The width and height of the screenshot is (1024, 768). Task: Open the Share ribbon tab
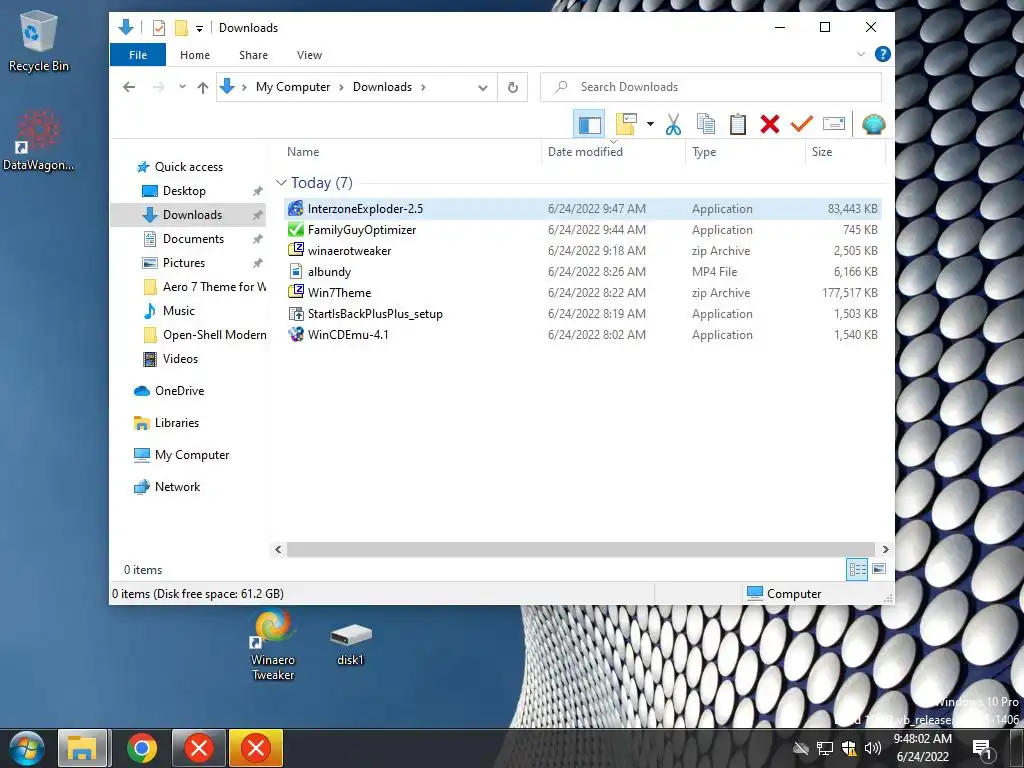click(253, 55)
